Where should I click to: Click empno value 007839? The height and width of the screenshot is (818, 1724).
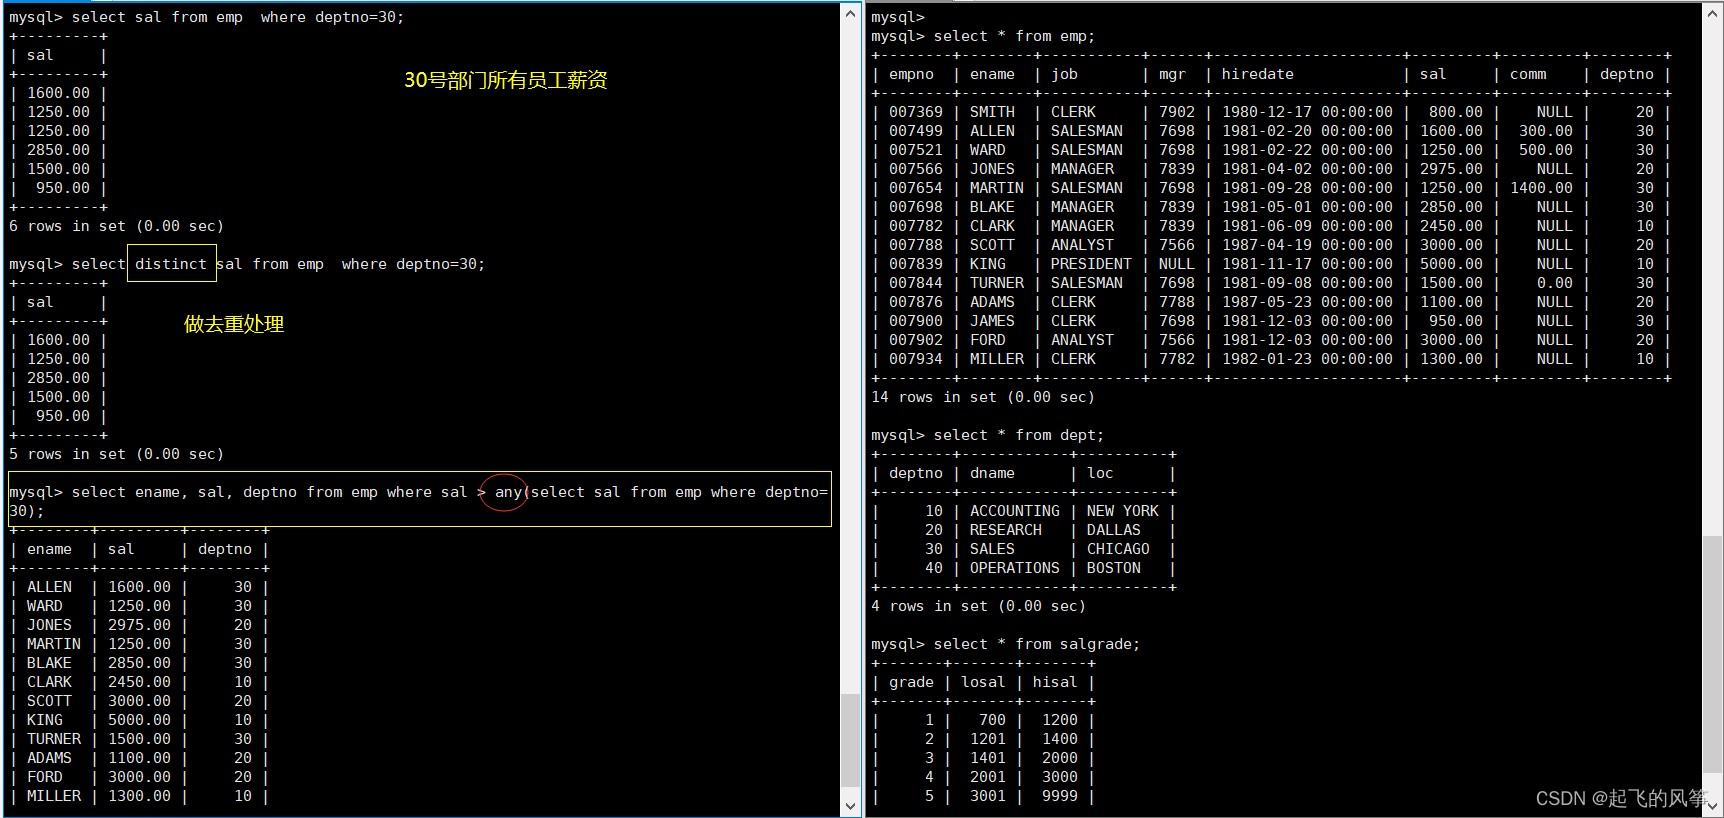pyautogui.click(x=915, y=264)
